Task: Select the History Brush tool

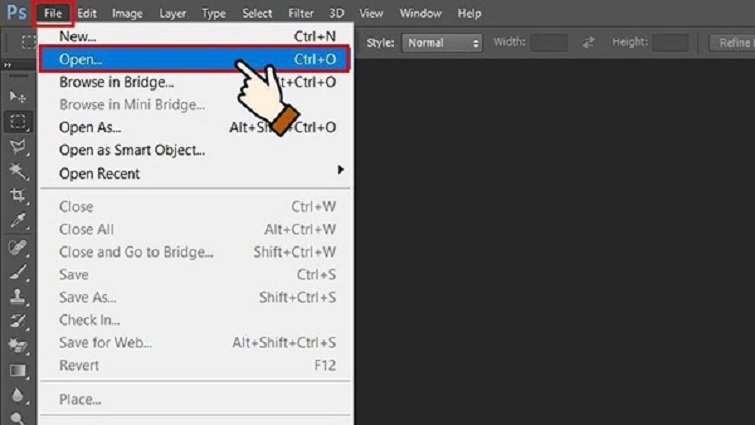Action: pos(18,321)
